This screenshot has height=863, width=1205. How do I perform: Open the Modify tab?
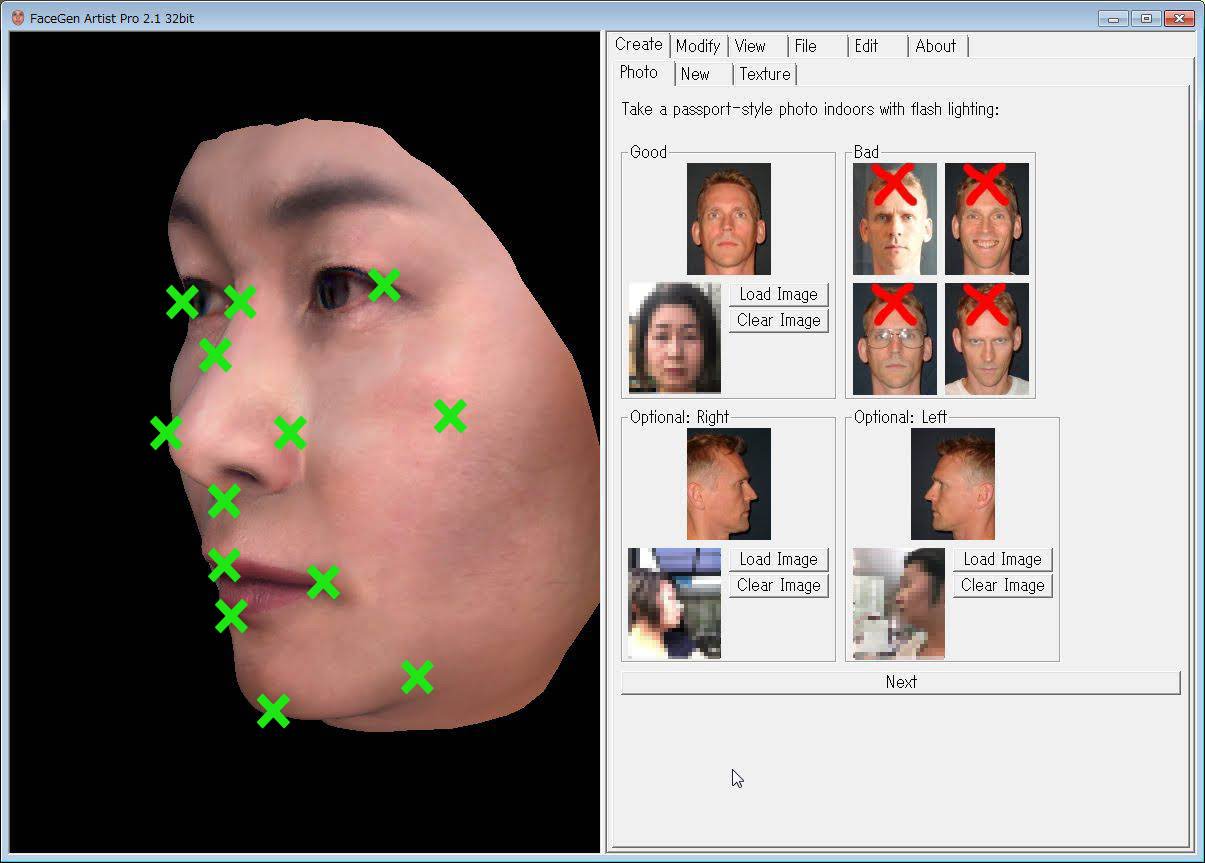pyautogui.click(x=697, y=46)
